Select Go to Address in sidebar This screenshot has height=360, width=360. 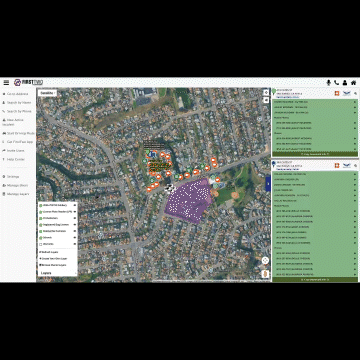point(16,94)
